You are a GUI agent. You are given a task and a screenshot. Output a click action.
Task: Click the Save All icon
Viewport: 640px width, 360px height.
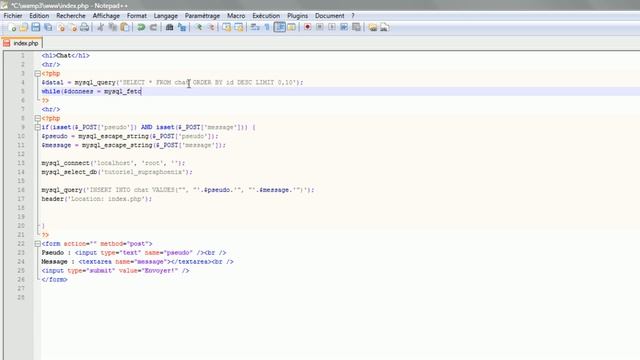48,27
